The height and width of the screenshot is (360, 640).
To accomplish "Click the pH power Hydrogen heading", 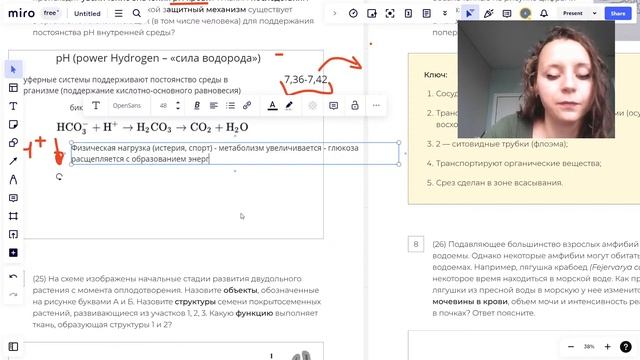I will [x=158, y=58].
